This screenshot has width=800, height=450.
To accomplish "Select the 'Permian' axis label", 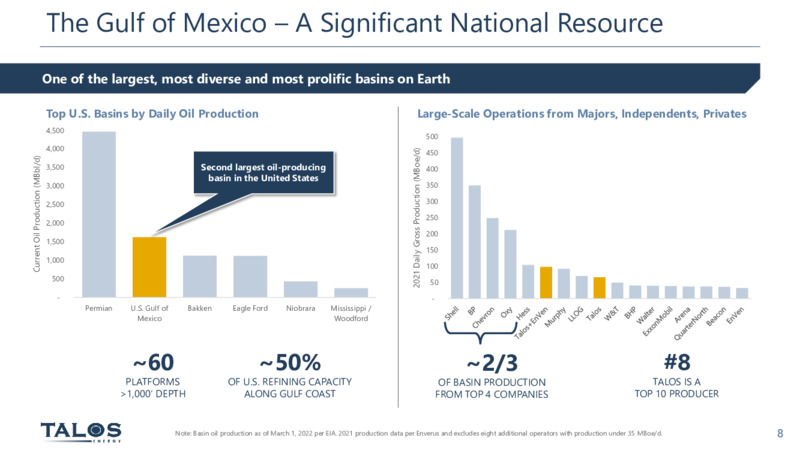I will click(98, 308).
